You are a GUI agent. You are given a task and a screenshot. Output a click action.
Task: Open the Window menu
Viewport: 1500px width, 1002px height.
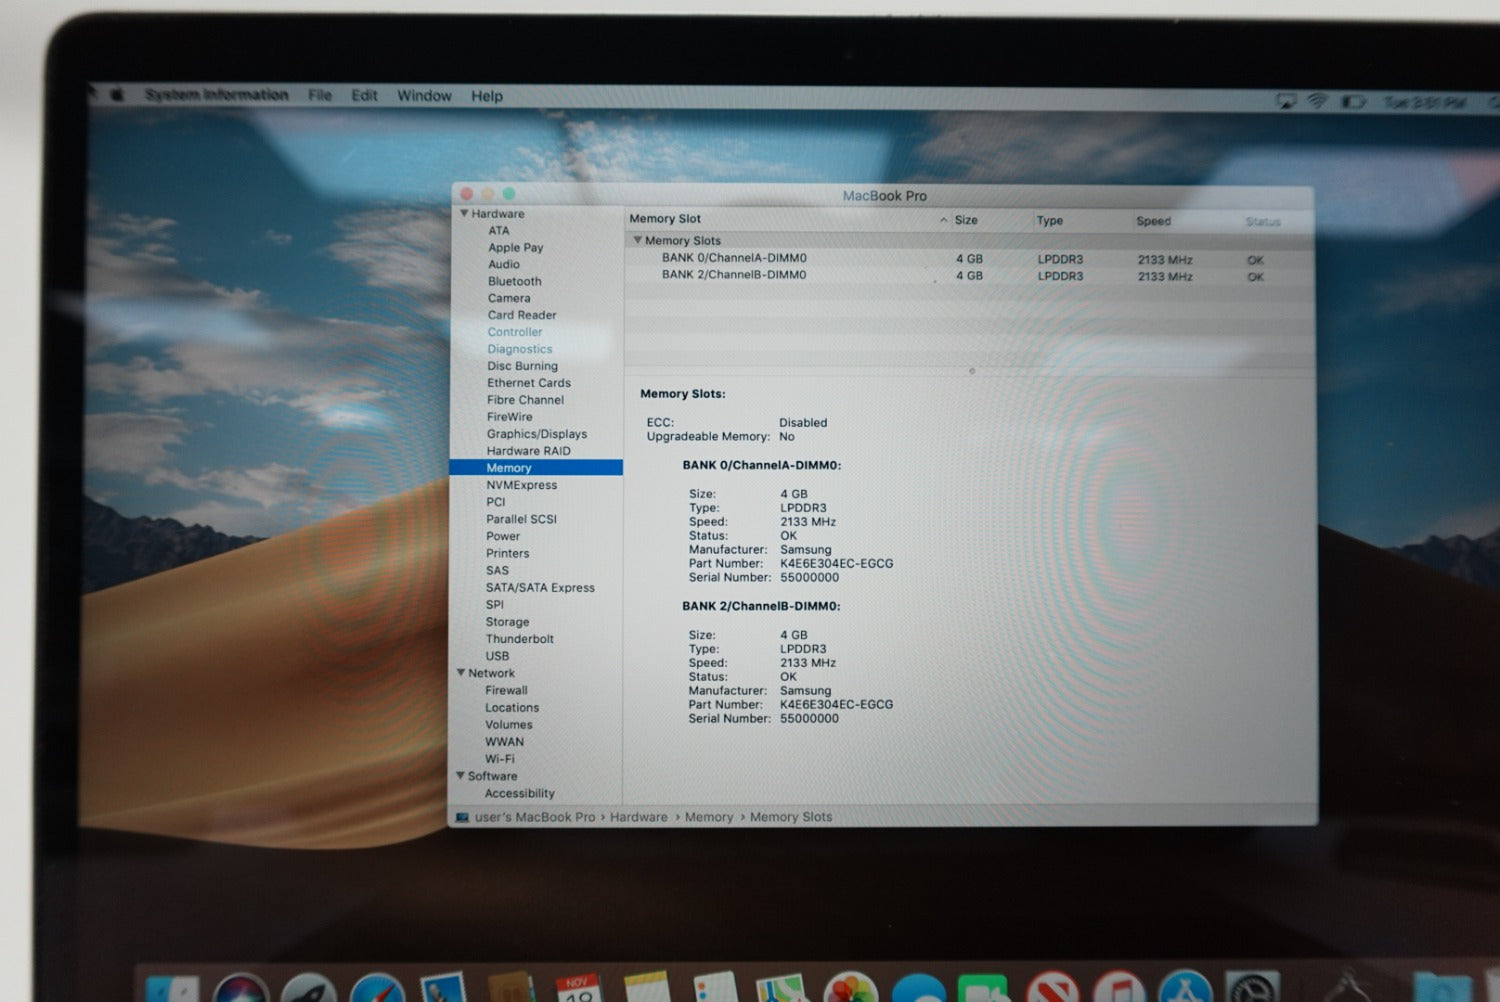click(x=424, y=96)
